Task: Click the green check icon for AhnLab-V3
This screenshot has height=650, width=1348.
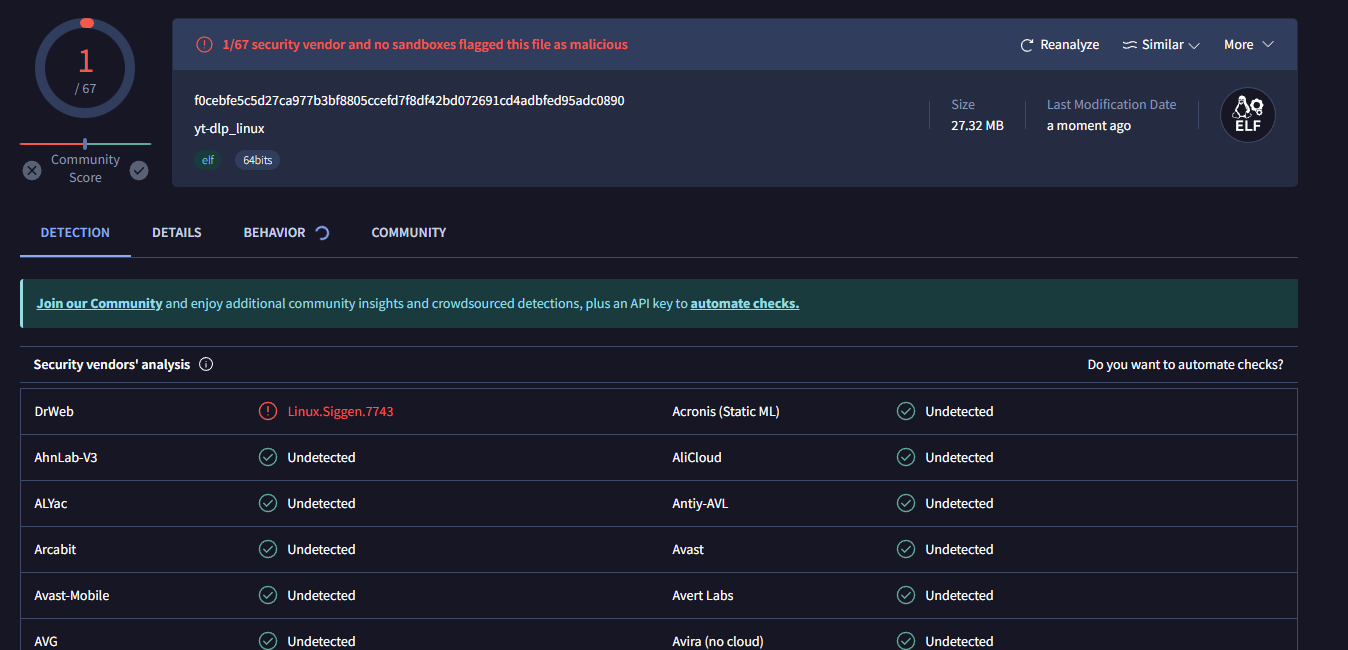Action: (267, 458)
